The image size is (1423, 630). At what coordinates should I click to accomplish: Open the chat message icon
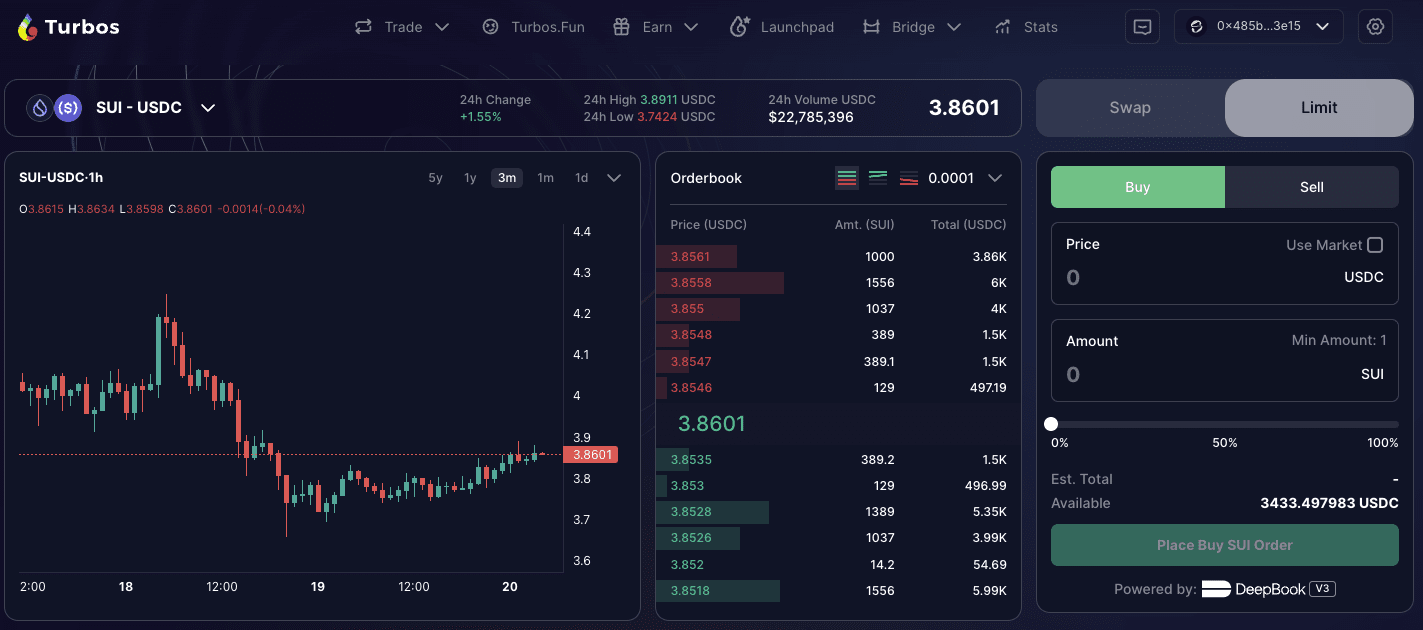1142,27
